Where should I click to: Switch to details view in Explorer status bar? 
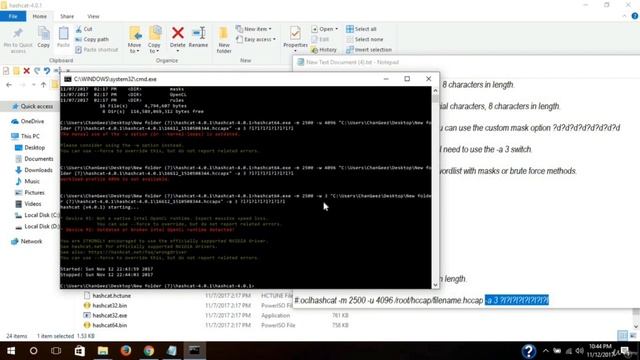623,336
